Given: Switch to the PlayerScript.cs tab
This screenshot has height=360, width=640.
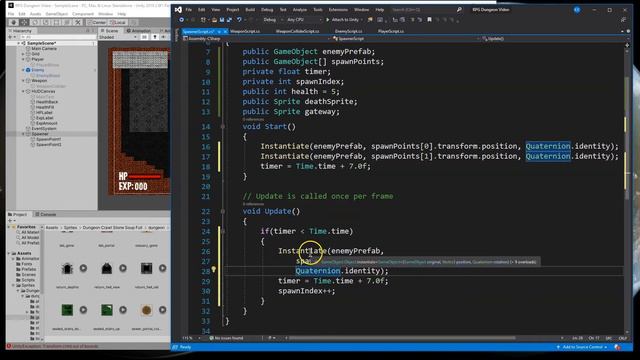Looking at the screenshot, I should 391,31.
